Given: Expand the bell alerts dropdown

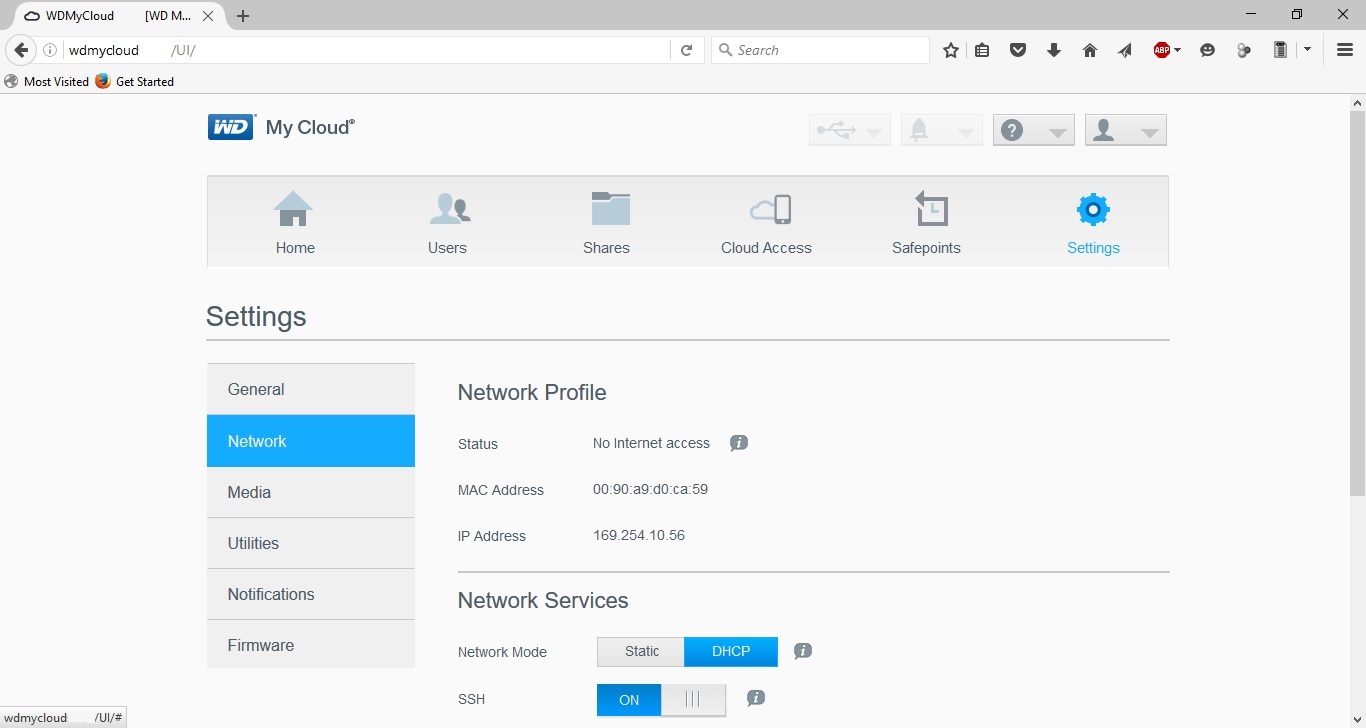Looking at the screenshot, I should tap(942, 130).
